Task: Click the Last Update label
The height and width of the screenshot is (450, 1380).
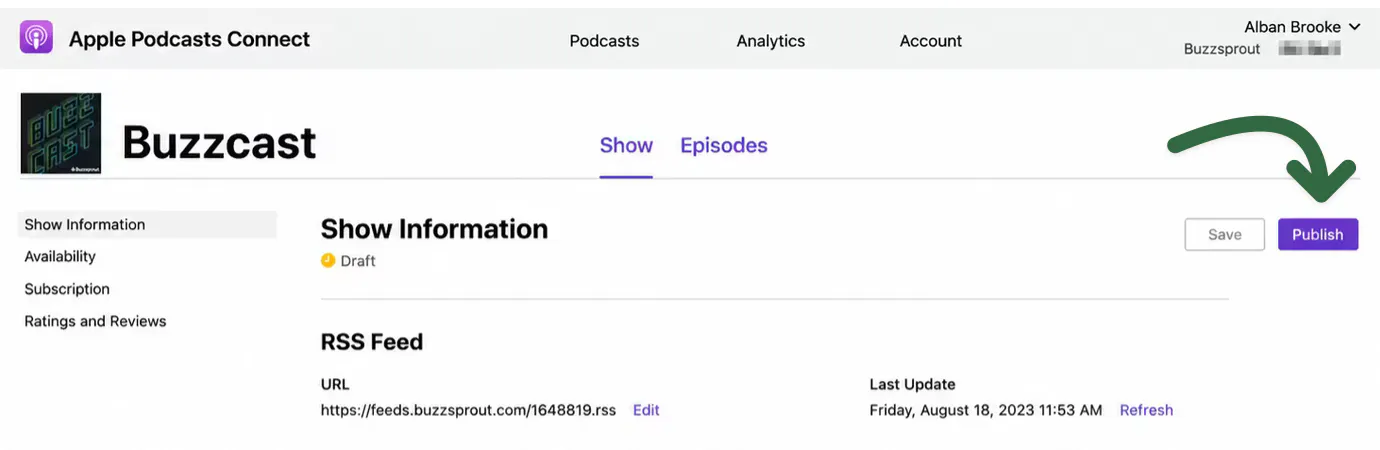Action: coord(912,384)
